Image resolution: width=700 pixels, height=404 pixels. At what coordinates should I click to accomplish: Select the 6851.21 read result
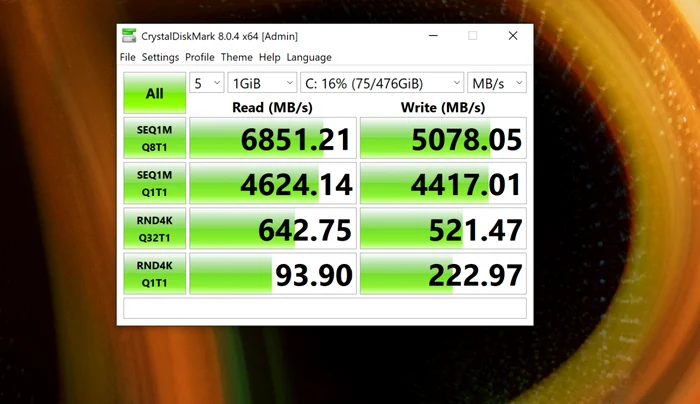[x=273, y=138]
